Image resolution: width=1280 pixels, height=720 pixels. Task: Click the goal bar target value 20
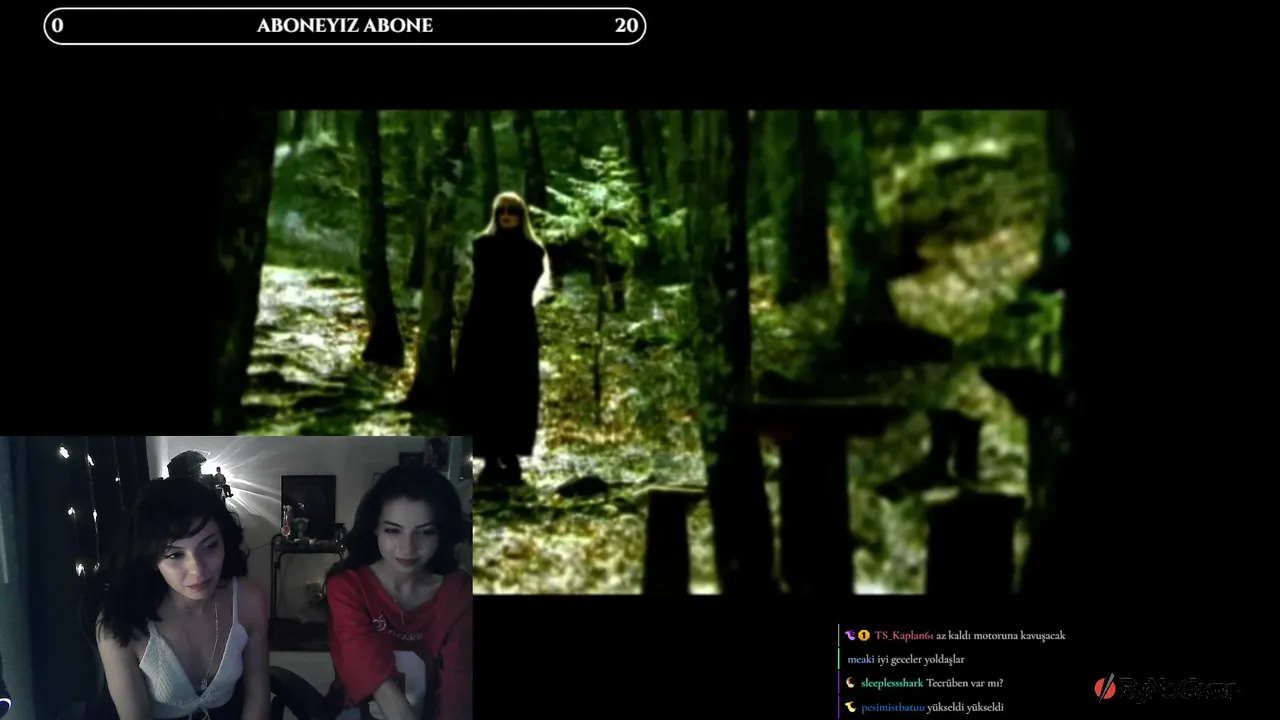pyautogui.click(x=626, y=26)
